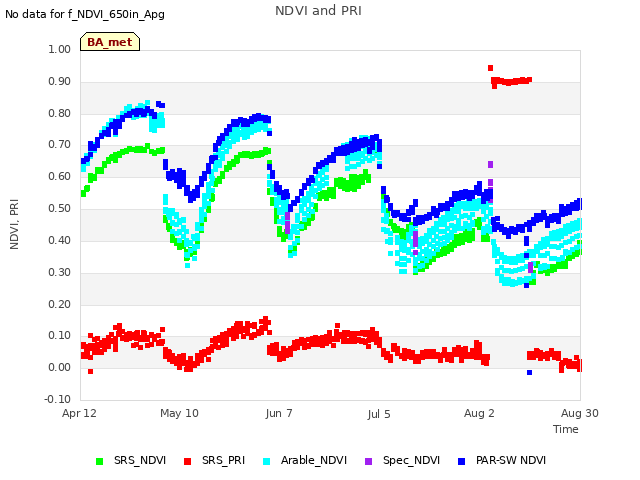Screen dimensions: 640x480
Task: Click the lone red point below 0.00 near Apr 12
Action: pos(91,371)
